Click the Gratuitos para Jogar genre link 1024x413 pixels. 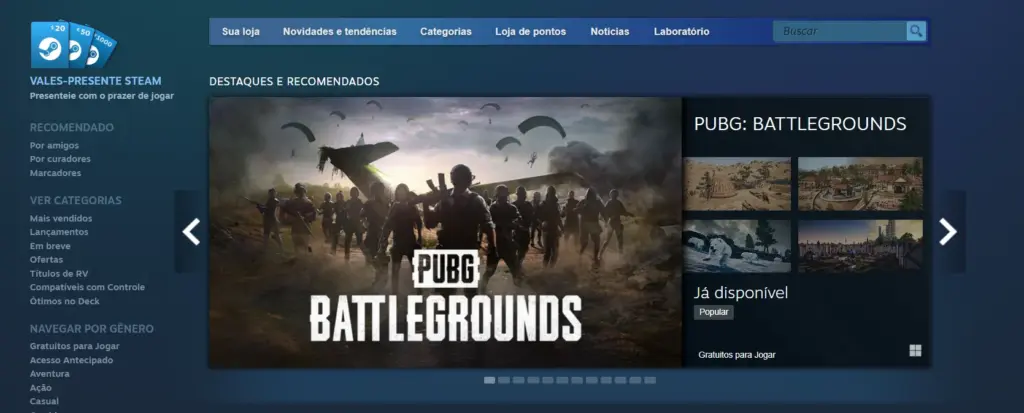[x=75, y=346]
